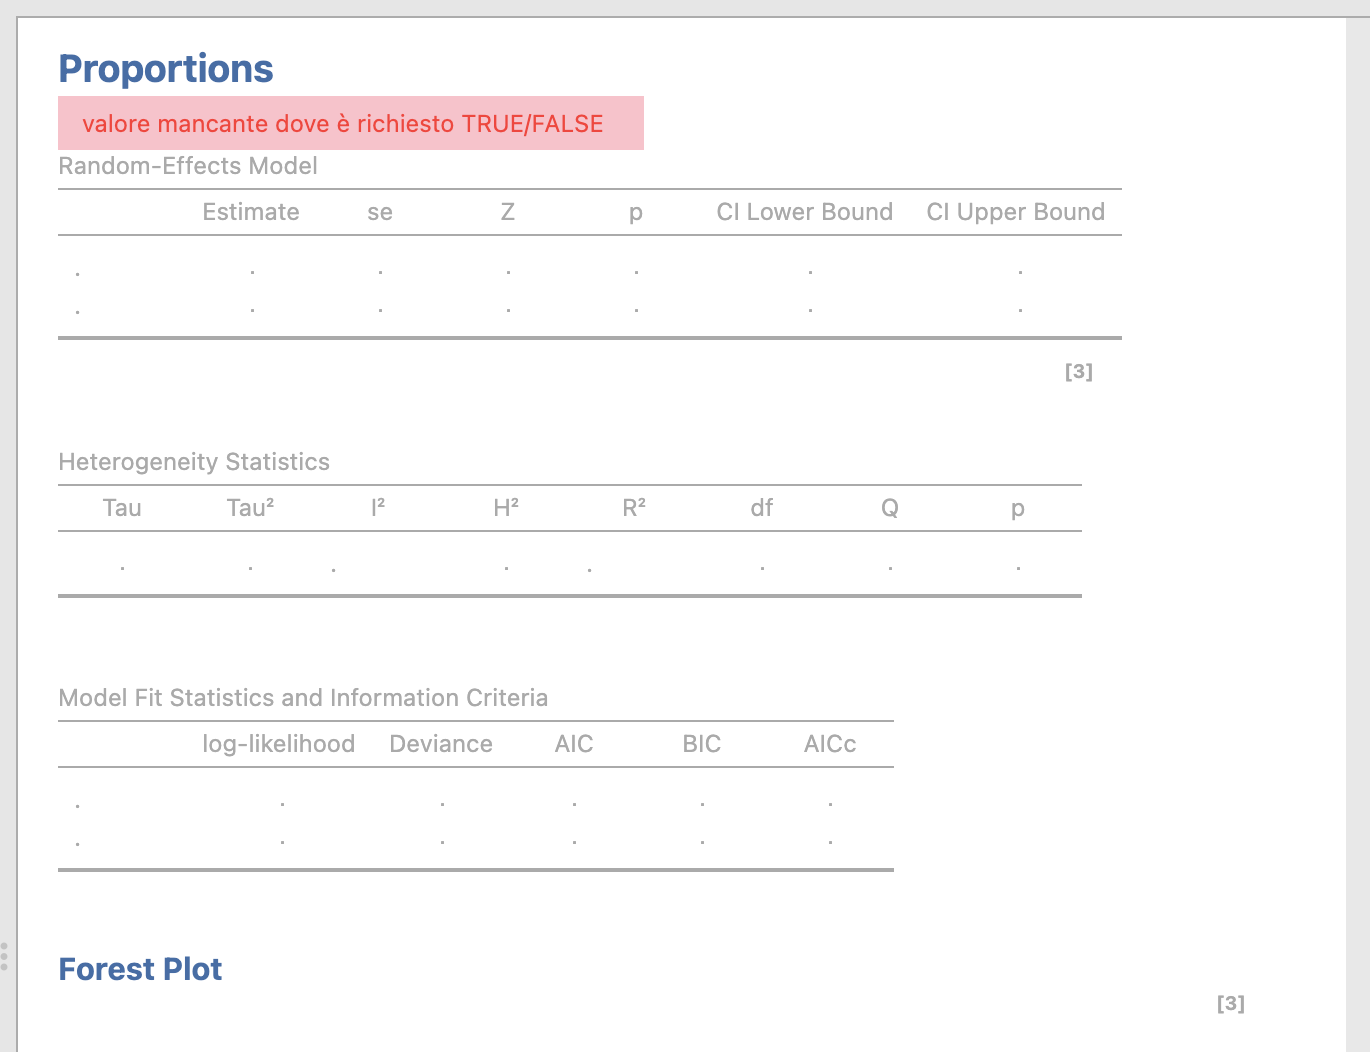
Task: Open reference [3] below Random-Effects table
Action: click(x=1078, y=372)
